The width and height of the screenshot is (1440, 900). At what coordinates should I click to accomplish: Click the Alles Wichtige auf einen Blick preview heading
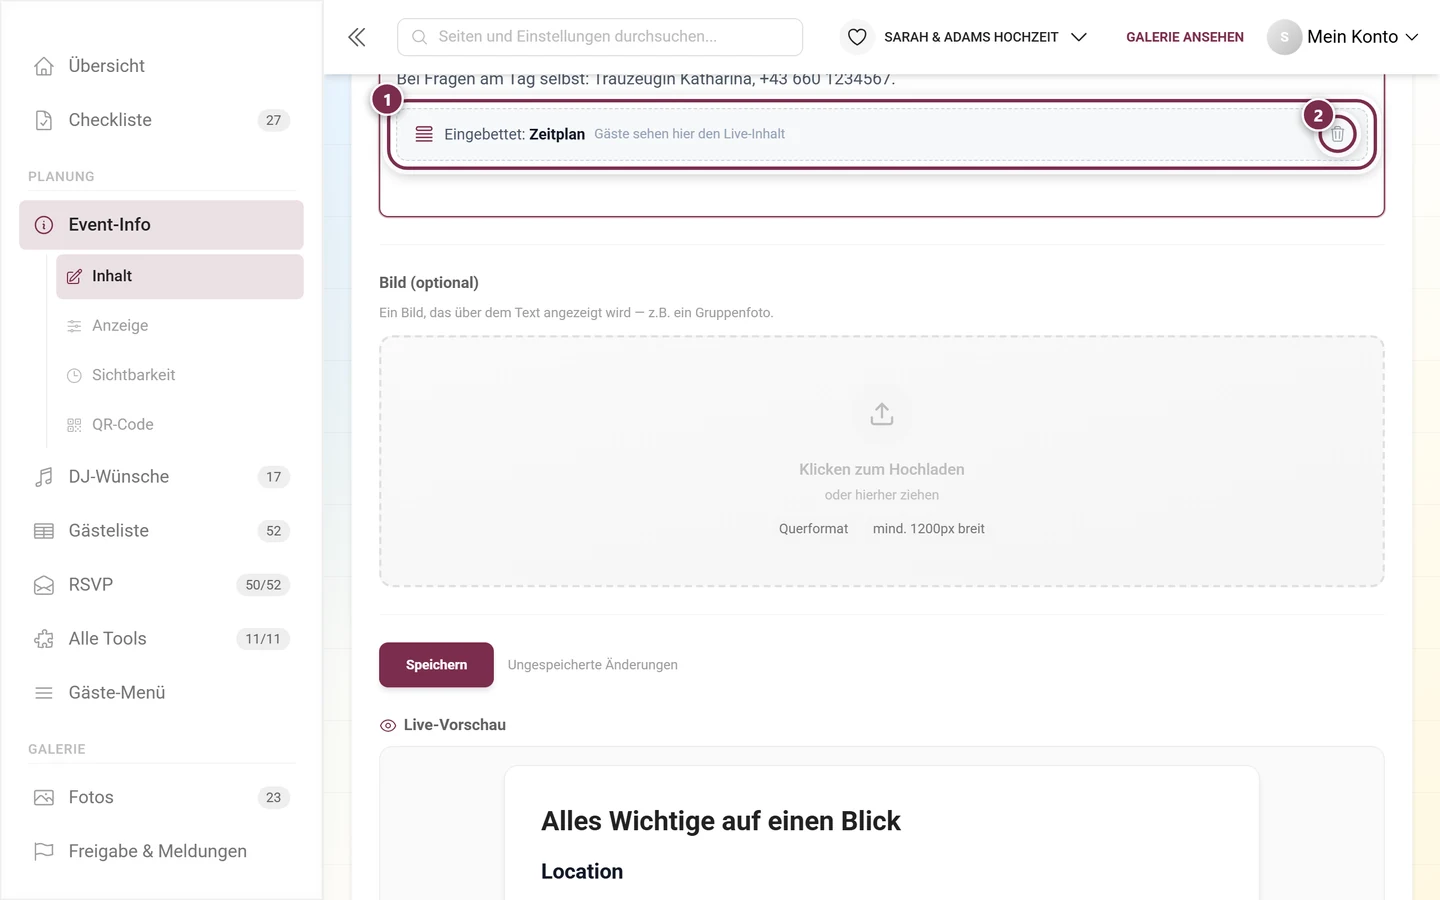pyautogui.click(x=721, y=821)
